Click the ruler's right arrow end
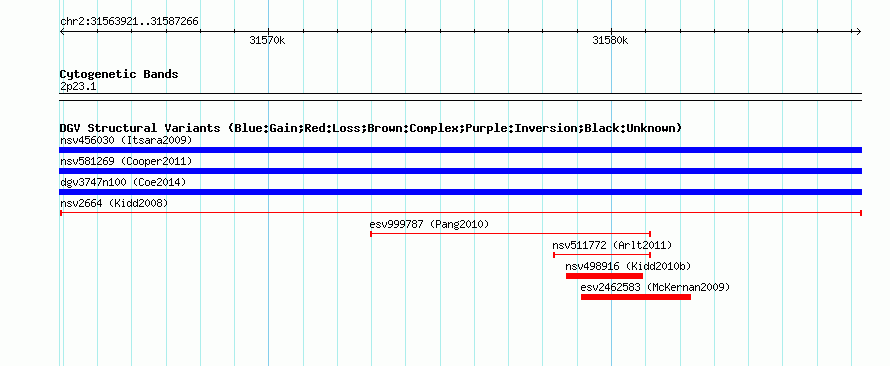Image resolution: width=890 pixels, height=366 pixels. click(x=859, y=32)
